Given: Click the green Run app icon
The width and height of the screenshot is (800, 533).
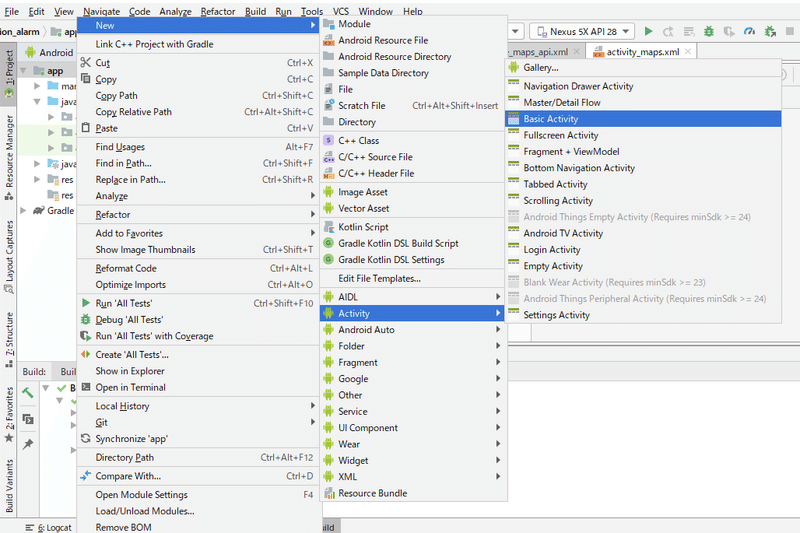Looking at the screenshot, I should pos(648,31).
